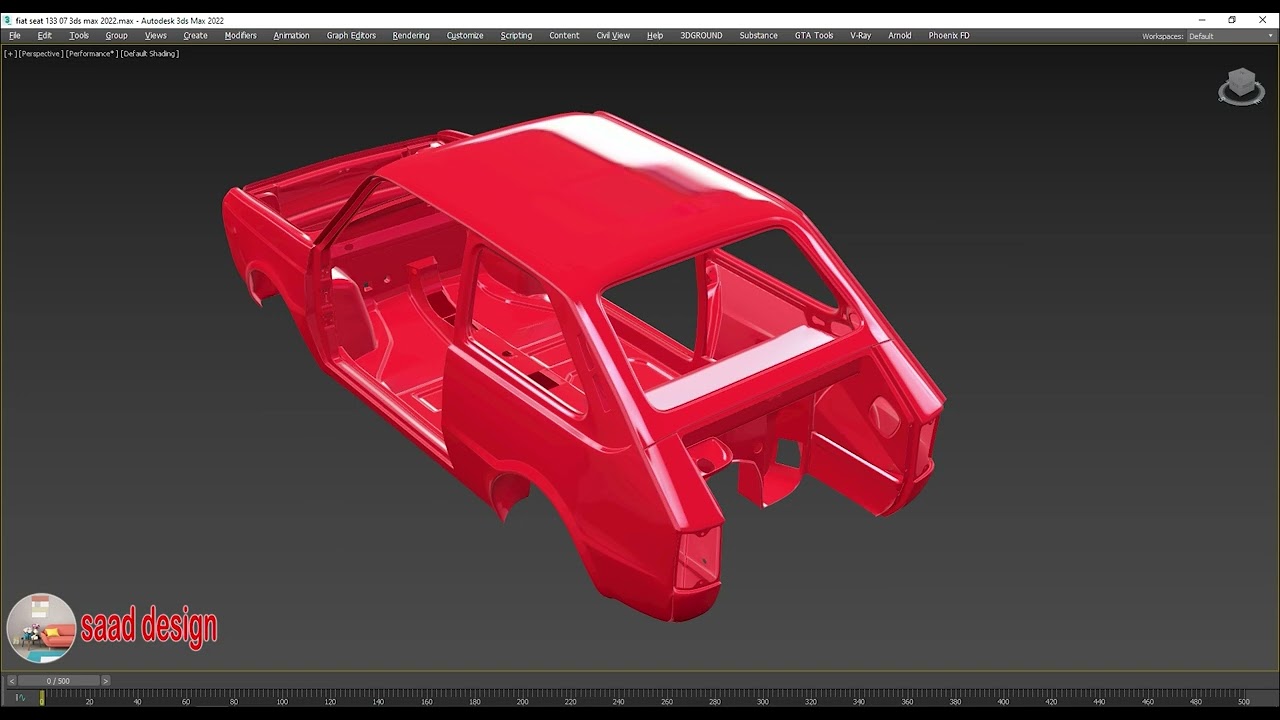1280x720 pixels.
Task: Open the [Default Shading] viewport menu
Action: click(150, 54)
